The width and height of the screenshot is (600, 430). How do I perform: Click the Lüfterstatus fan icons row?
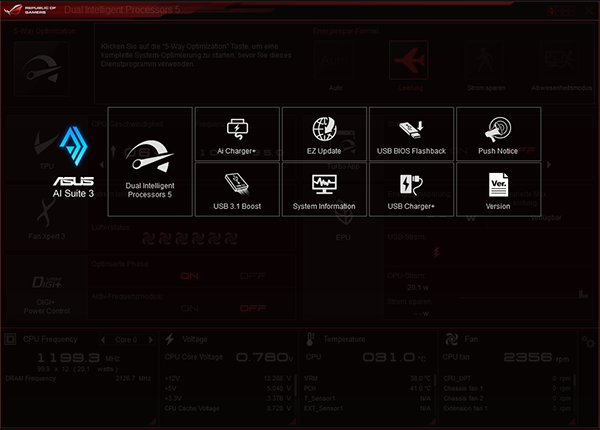click(190, 239)
